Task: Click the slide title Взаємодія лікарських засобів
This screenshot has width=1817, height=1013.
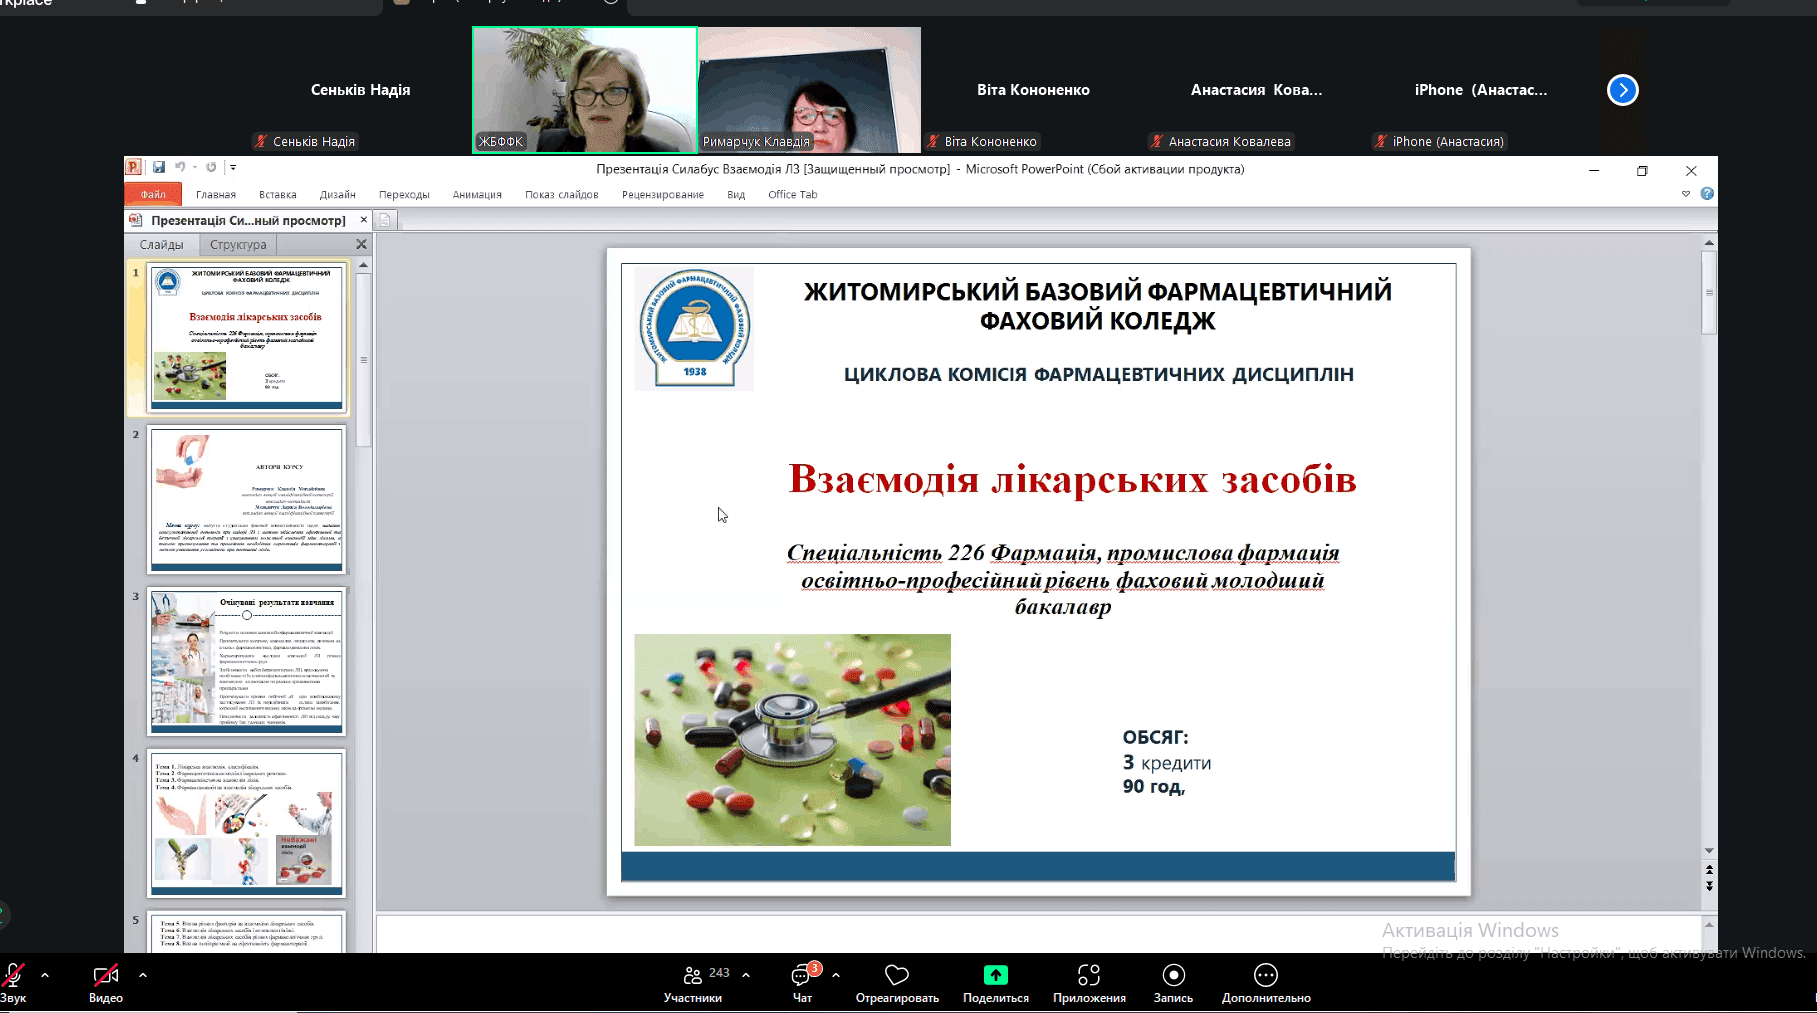Action: [x=1072, y=479]
